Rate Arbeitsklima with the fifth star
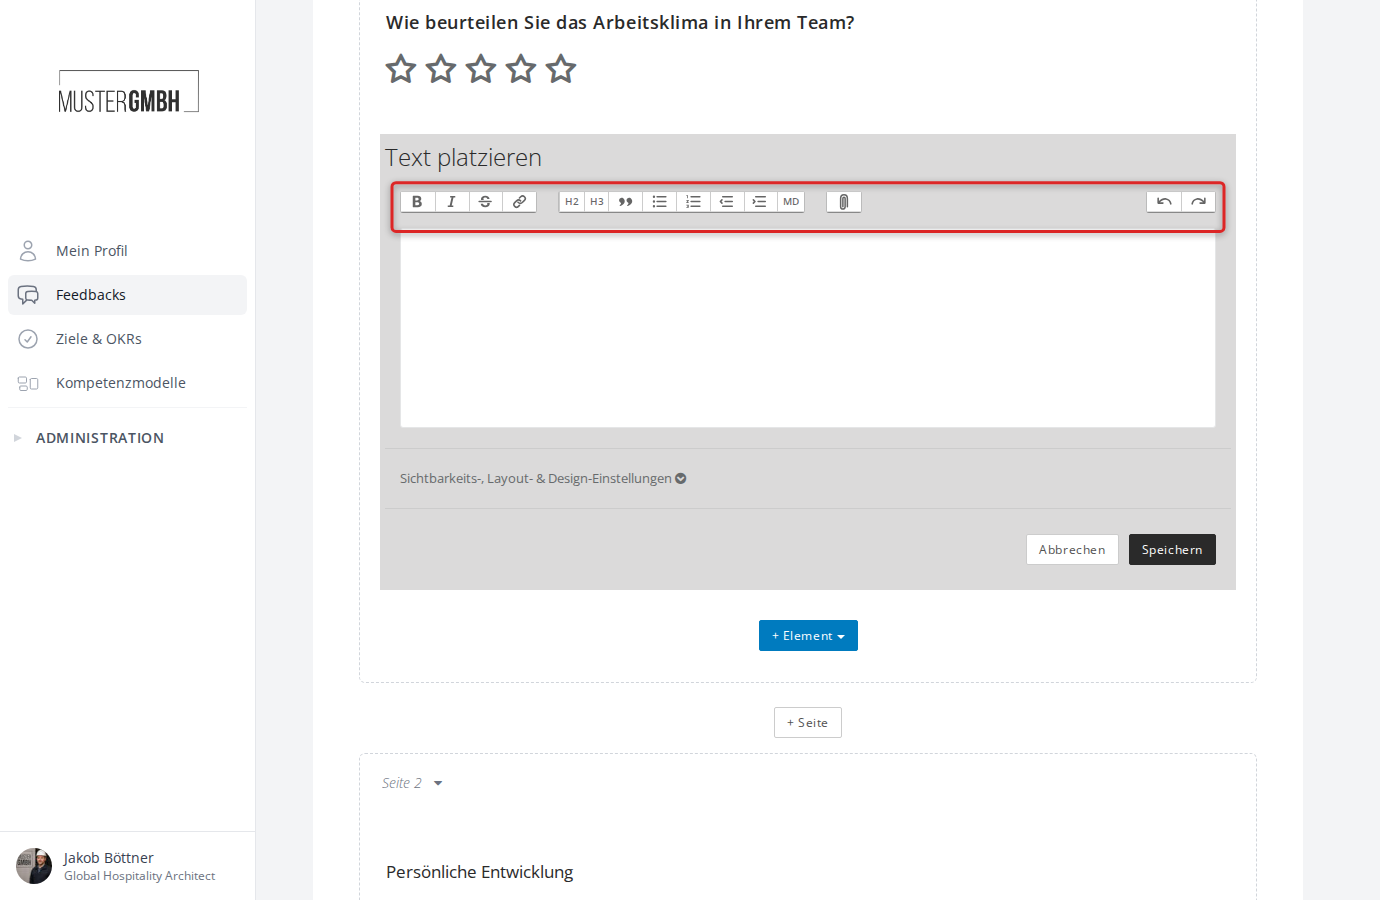 click(561, 69)
